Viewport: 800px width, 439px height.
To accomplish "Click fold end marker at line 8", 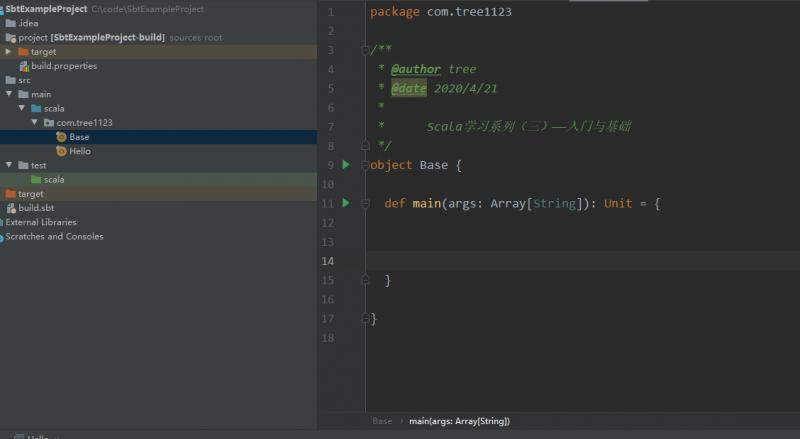I will 365,145.
